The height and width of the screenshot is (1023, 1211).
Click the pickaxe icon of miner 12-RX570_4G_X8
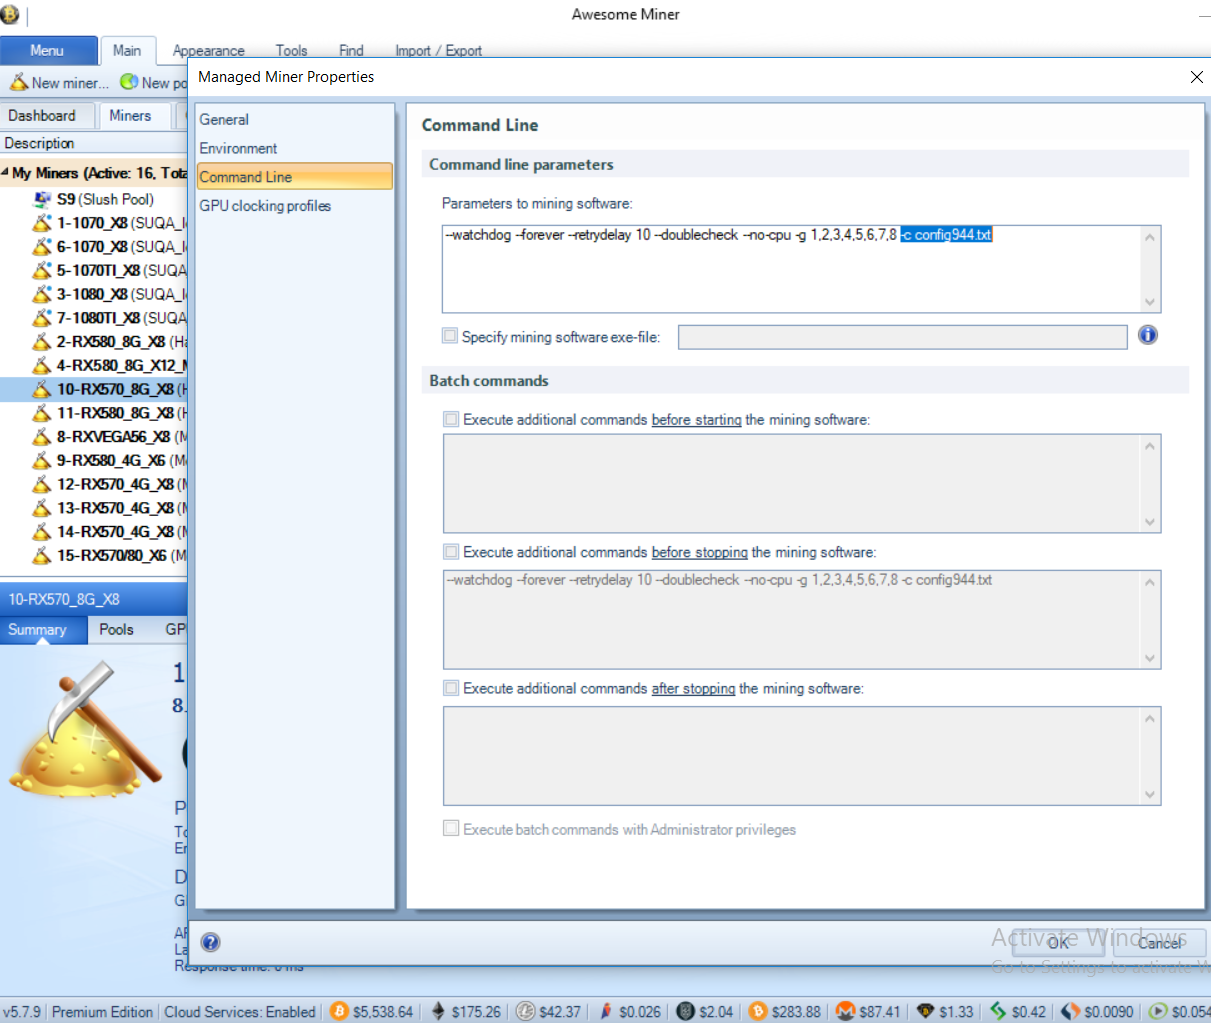(x=42, y=484)
